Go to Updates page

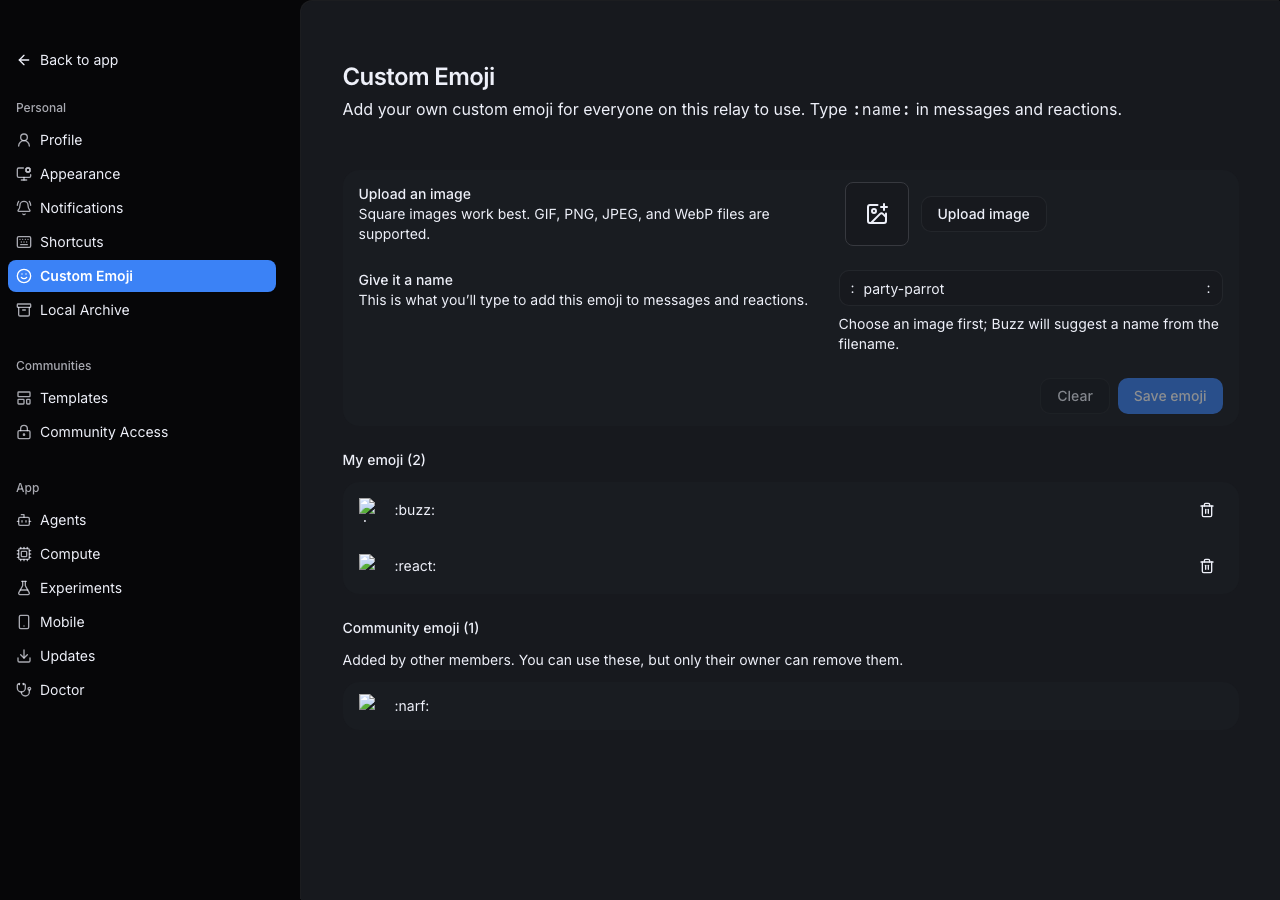142,656
